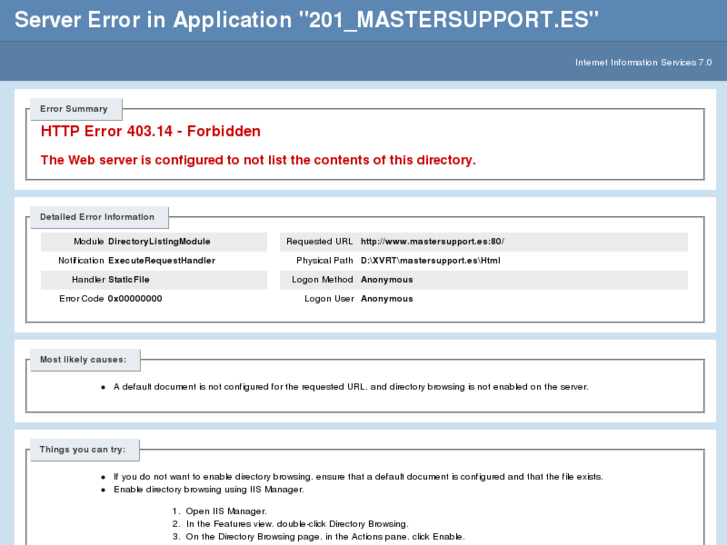Click the Server Error in Application page title
Image resolution: width=727 pixels, height=545 pixels.
click(x=306, y=20)
